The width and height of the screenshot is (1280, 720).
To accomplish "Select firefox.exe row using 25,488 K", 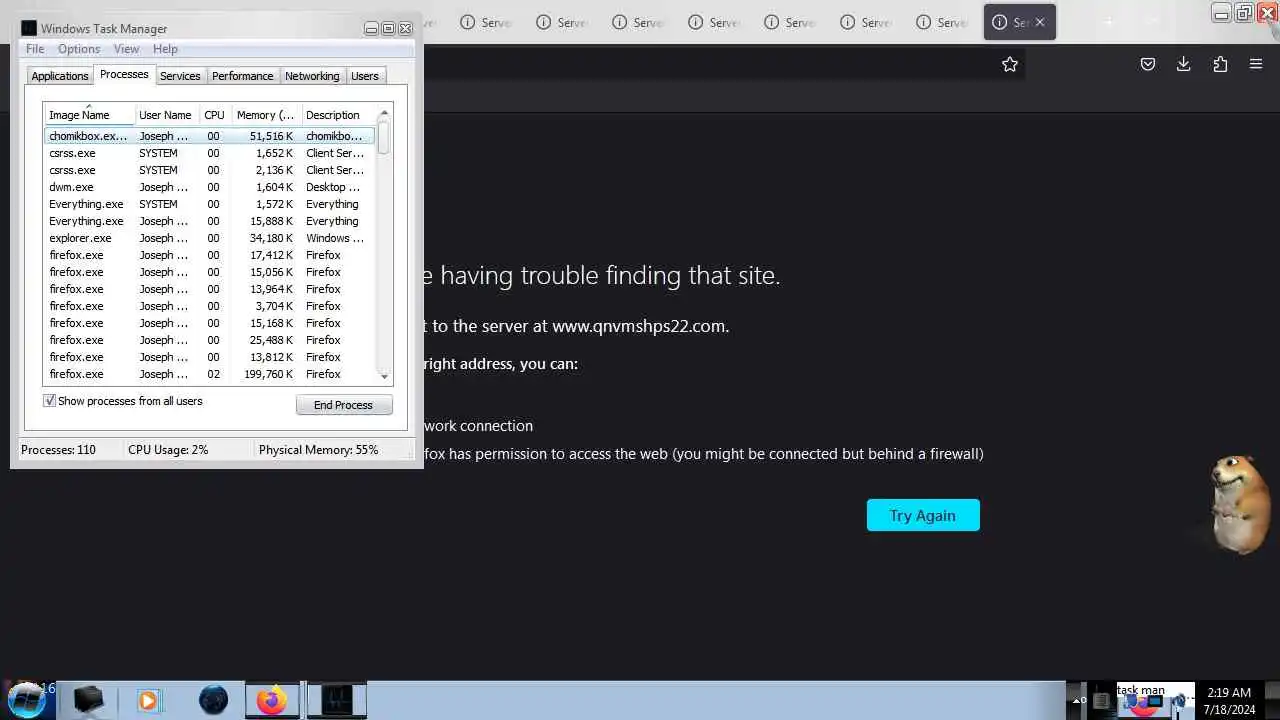I will pyautogui.click(x=209, y=340).
